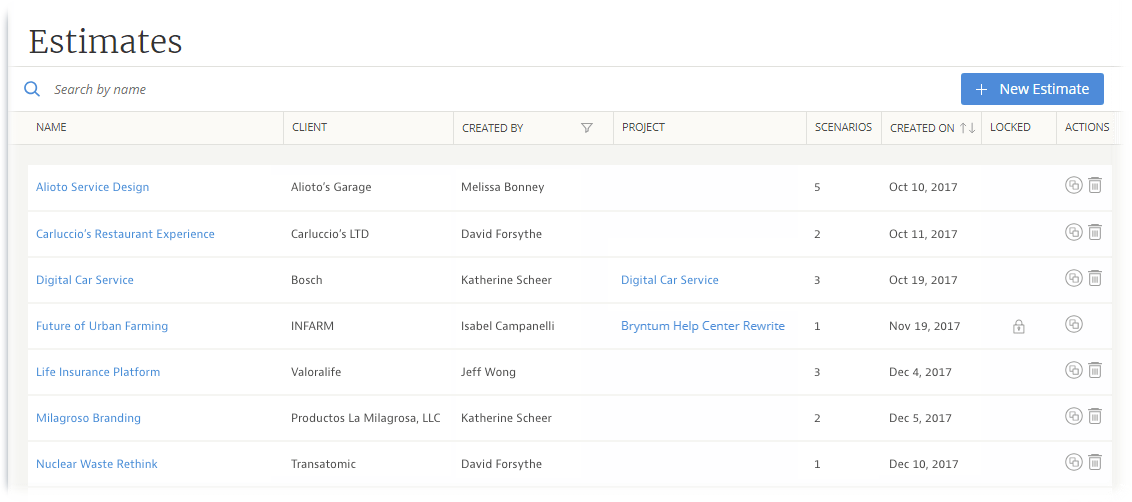Click the Oct 19, 2017 date
The height and width of the screenshot is (502, 1132).
[923, 280]
